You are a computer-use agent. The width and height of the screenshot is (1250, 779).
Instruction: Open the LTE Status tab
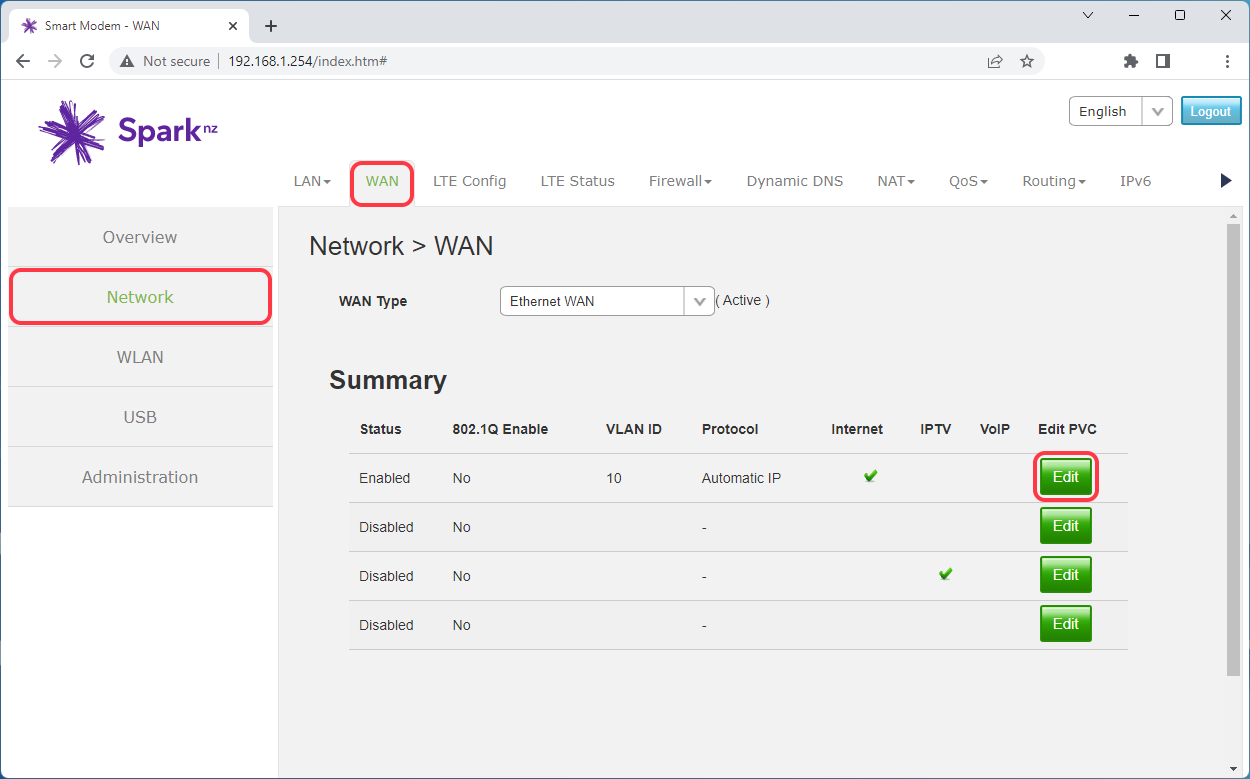pos(577,181)
